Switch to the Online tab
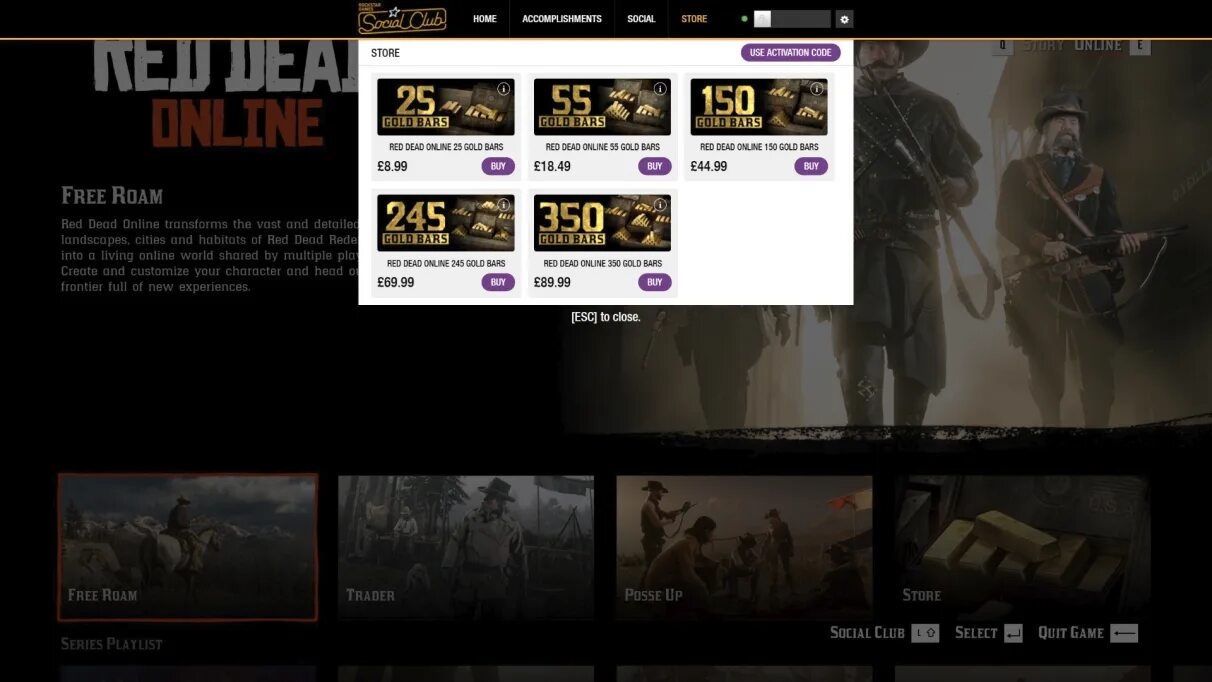This screenshot has width=1212, height=682. [1098, 44]
